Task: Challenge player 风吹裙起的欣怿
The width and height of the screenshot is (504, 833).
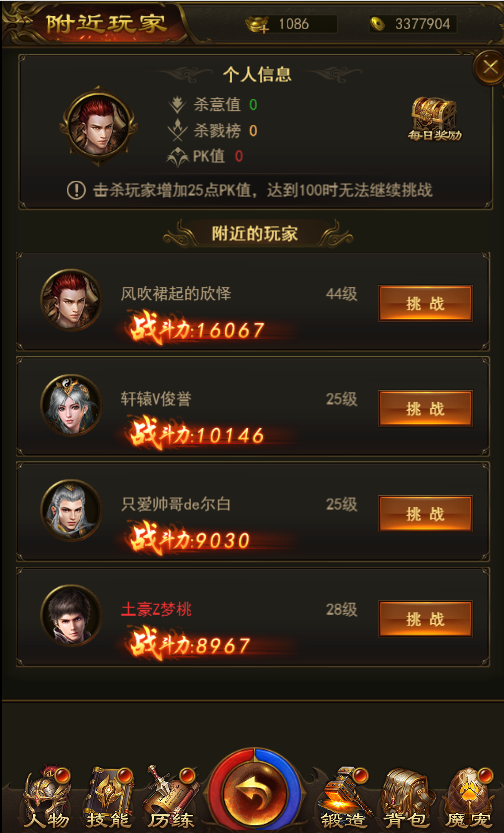Action: pos(425,303)
